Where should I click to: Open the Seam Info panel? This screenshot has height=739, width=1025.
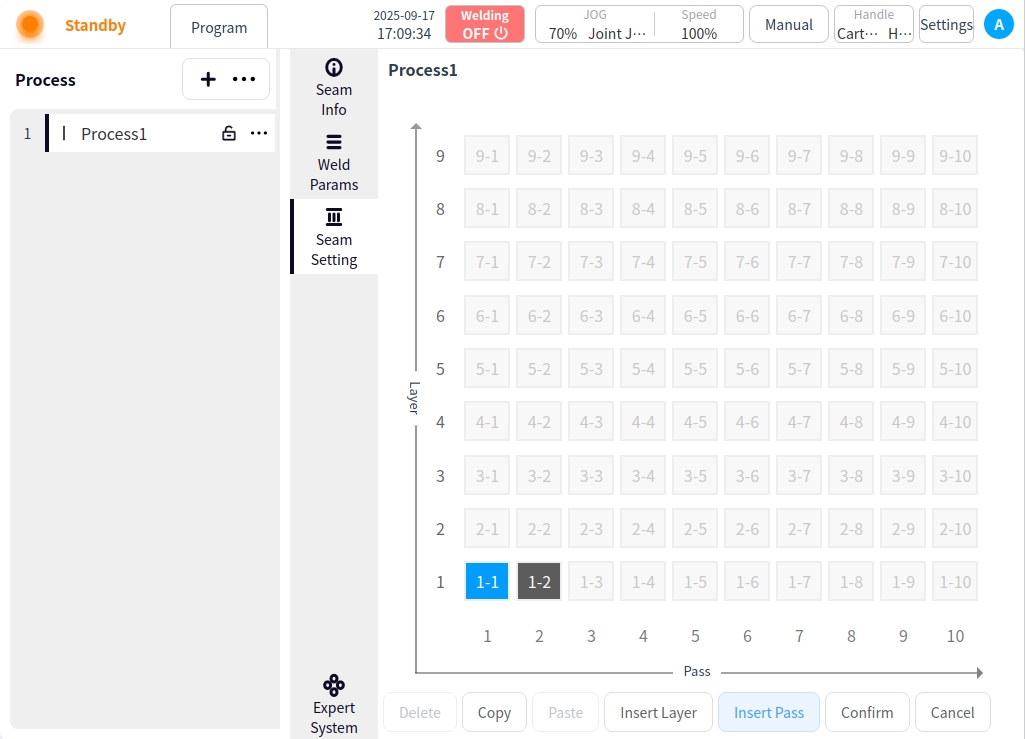334,87
